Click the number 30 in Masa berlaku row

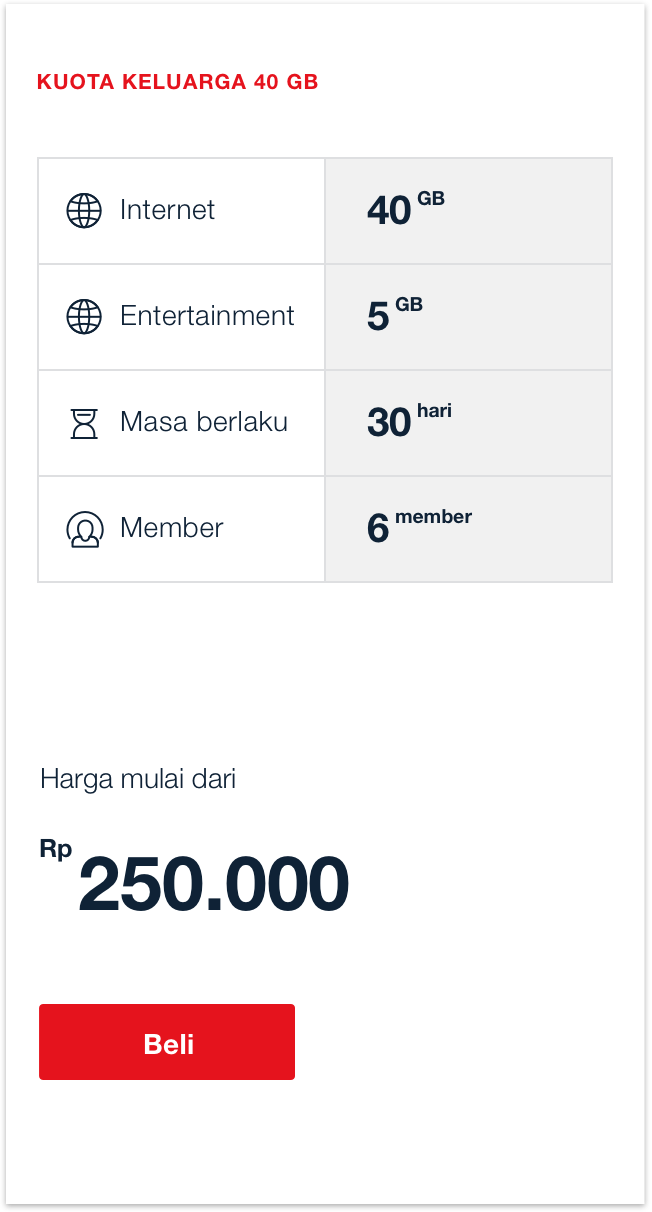tap(389, 423)
